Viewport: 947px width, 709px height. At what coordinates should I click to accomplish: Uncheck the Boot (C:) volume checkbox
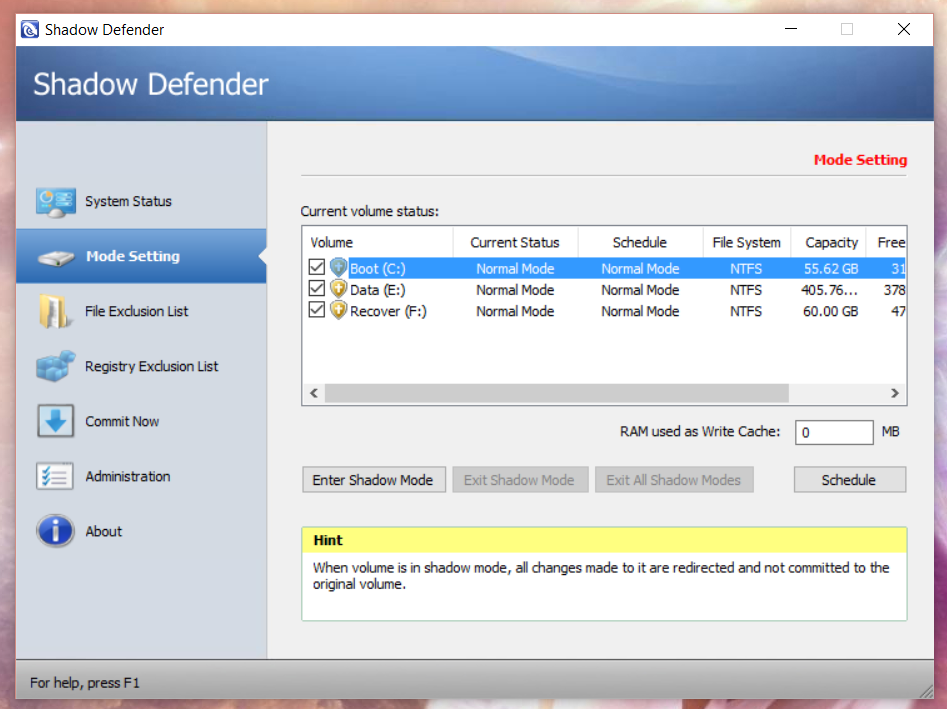[x=316, y=267]
